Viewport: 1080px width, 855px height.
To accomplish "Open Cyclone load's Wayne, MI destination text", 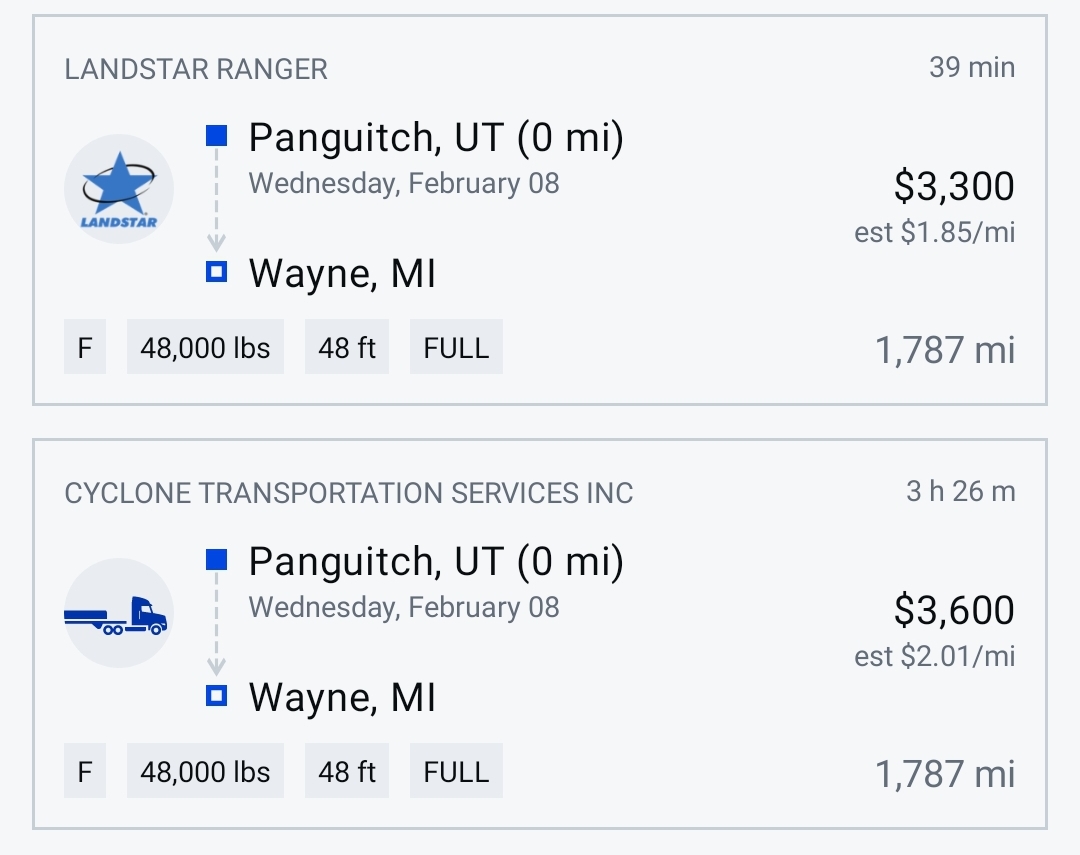I will 342,697.
